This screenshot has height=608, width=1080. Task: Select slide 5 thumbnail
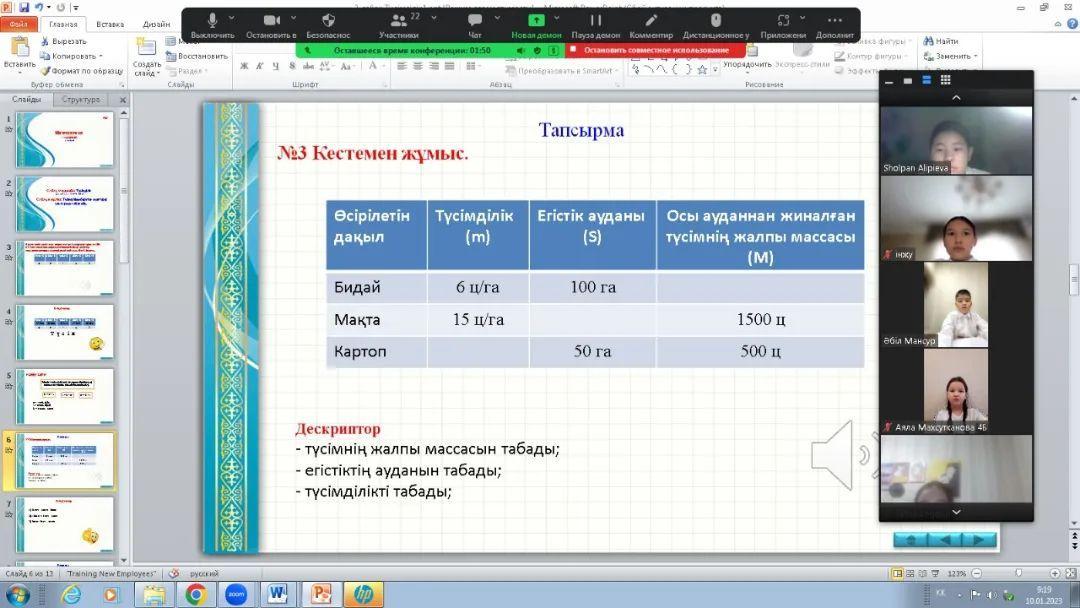(x=65, y=396)
